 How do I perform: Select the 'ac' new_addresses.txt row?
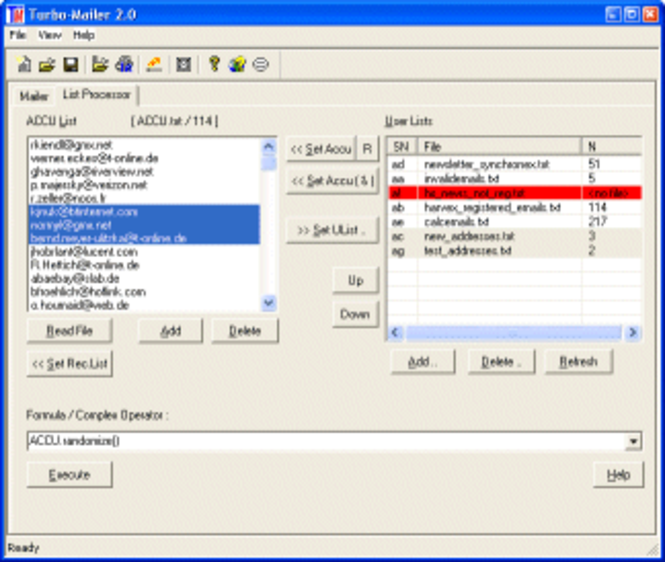[x=514, y=236]
